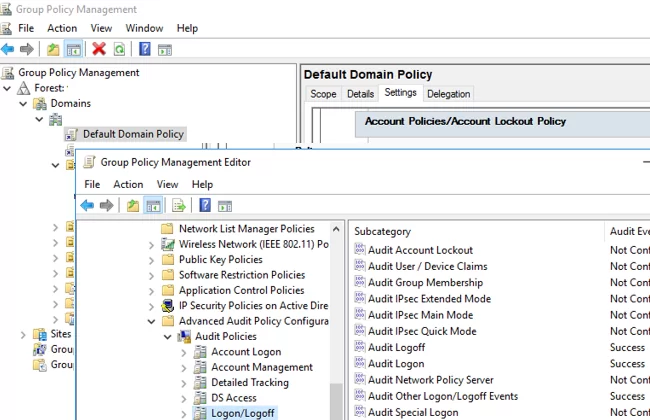Expand Wireless Network (IEEE 802.11) Policies node

[152, 245]
